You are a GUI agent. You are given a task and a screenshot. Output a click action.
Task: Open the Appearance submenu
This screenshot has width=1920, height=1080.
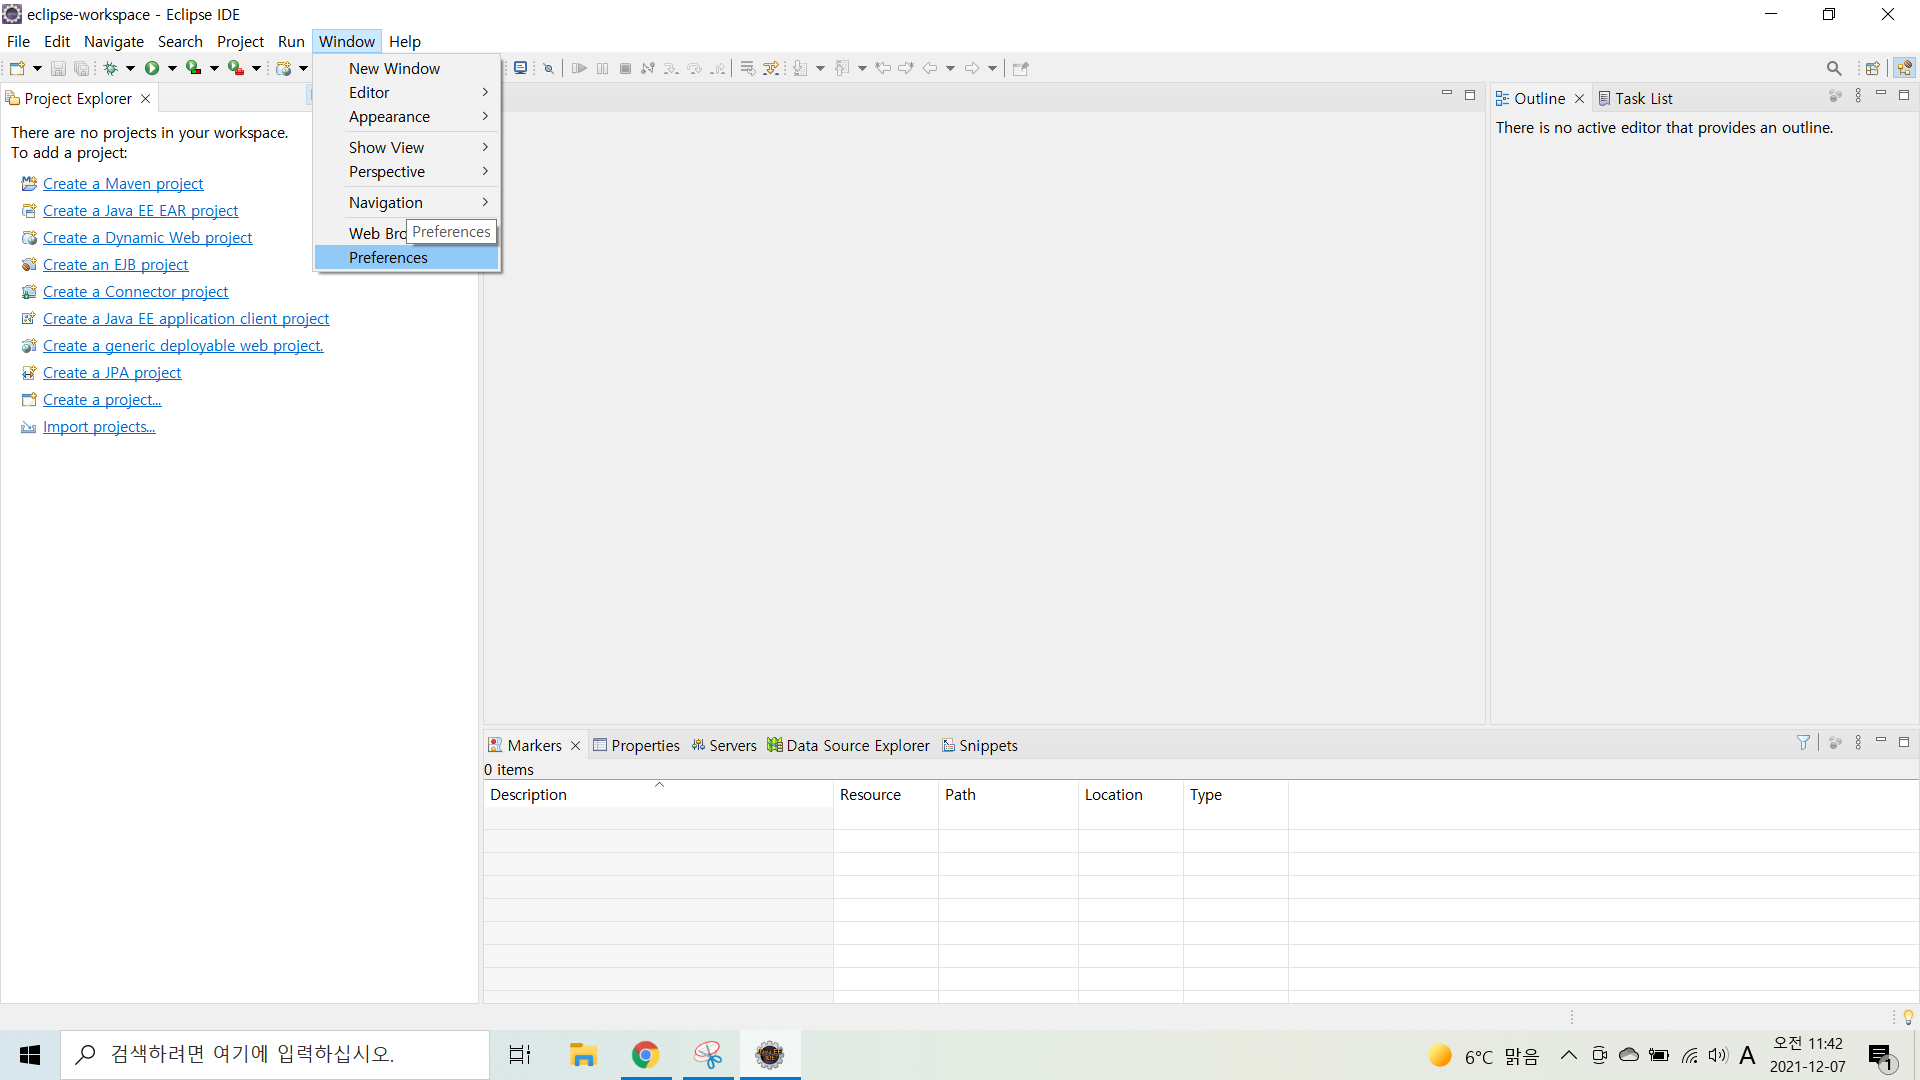(407, 117)
